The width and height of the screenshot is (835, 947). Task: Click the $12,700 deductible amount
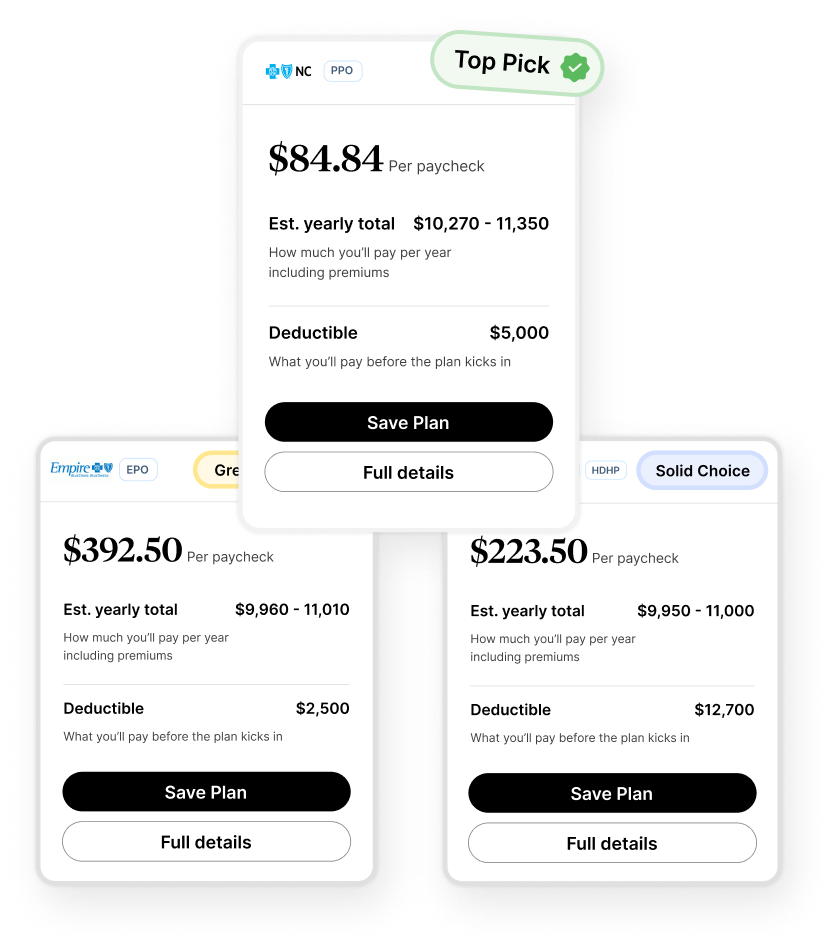[x=724, y=710]
